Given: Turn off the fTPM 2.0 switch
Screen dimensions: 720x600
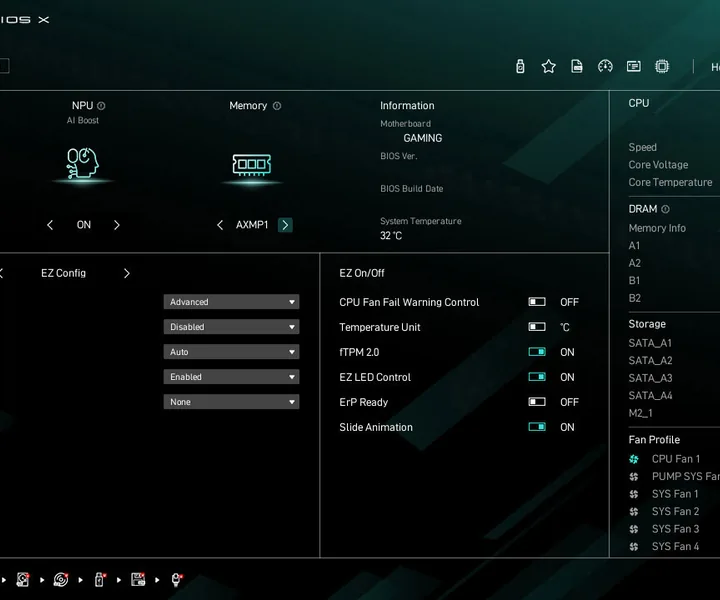Looking at the screenshot, I should click(537, 352).
